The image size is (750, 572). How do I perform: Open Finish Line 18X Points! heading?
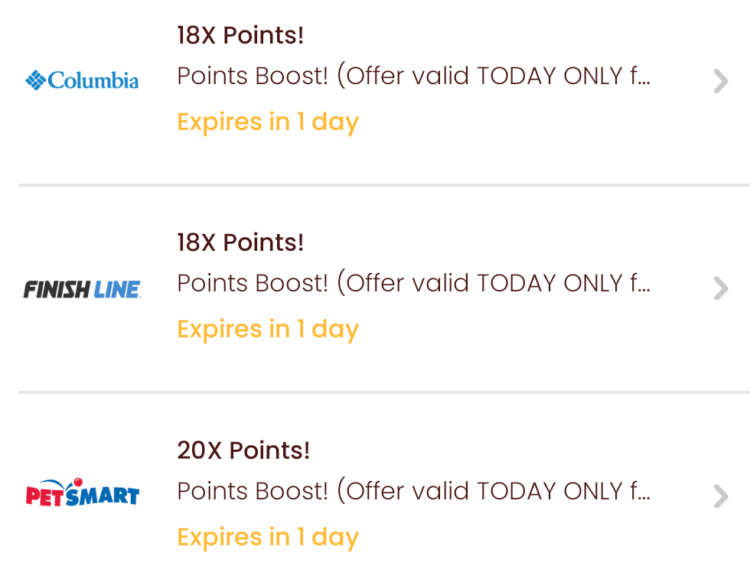[240, 242]
